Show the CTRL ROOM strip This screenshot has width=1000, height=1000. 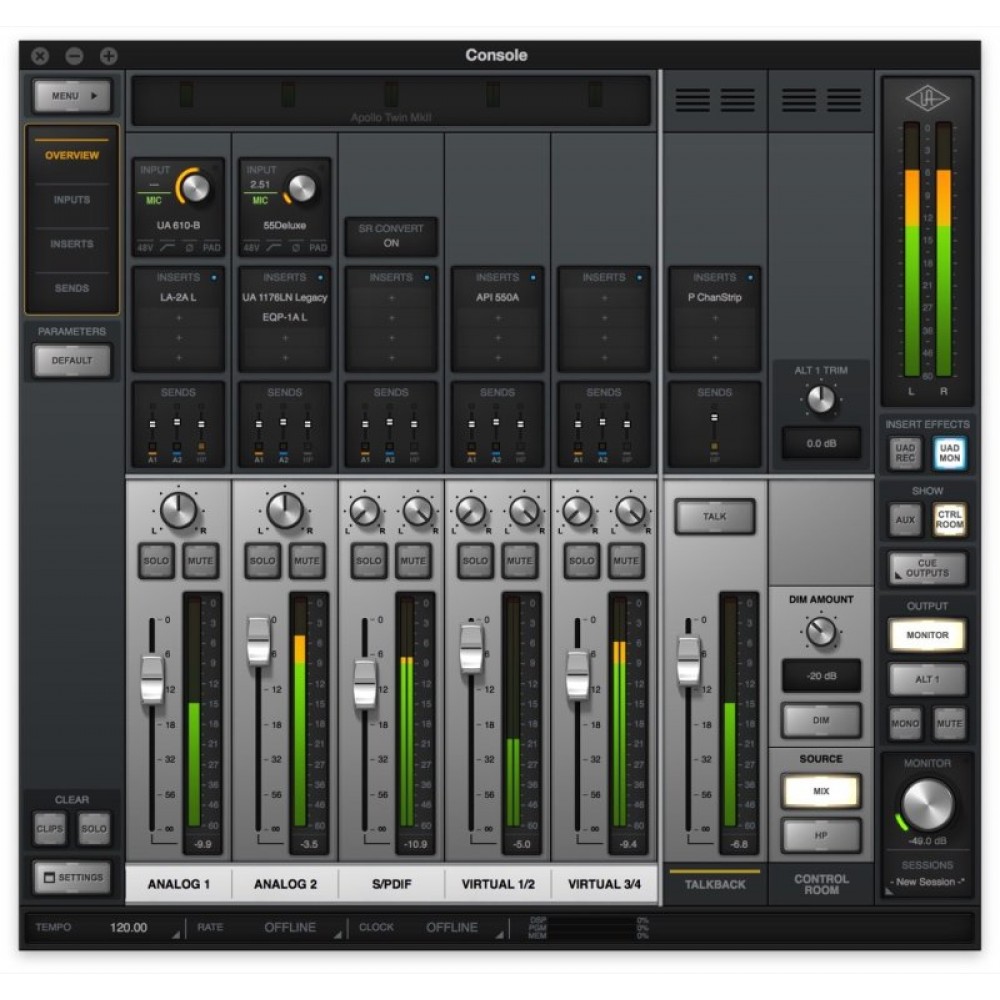click(949, 520)
